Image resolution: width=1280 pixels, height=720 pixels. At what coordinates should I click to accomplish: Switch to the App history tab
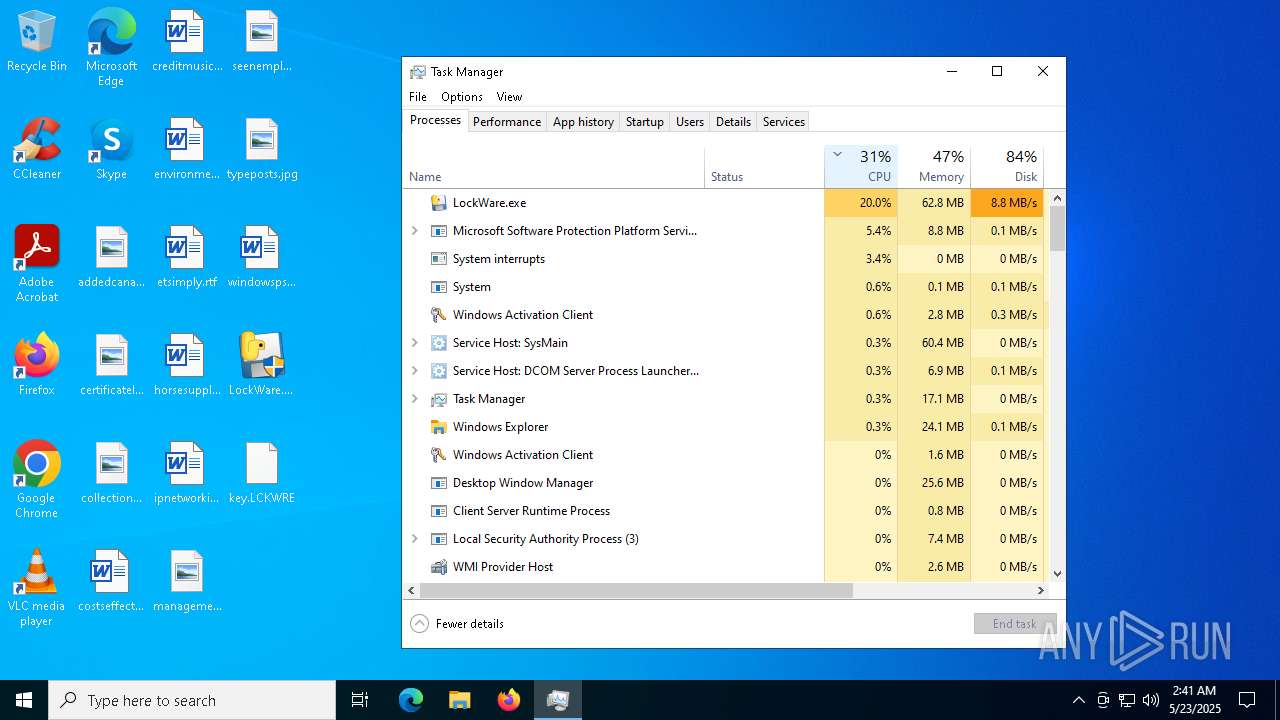[x=583, y=122]
